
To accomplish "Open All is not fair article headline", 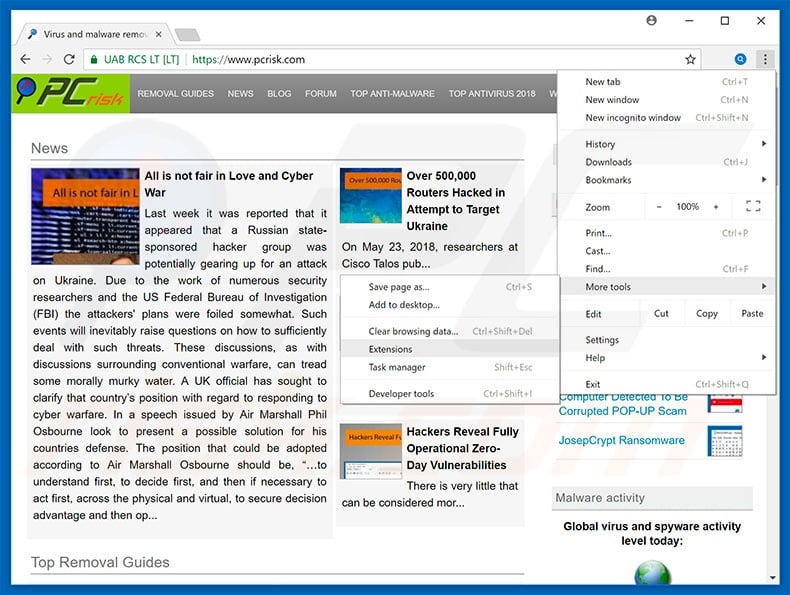I will 229,184.
